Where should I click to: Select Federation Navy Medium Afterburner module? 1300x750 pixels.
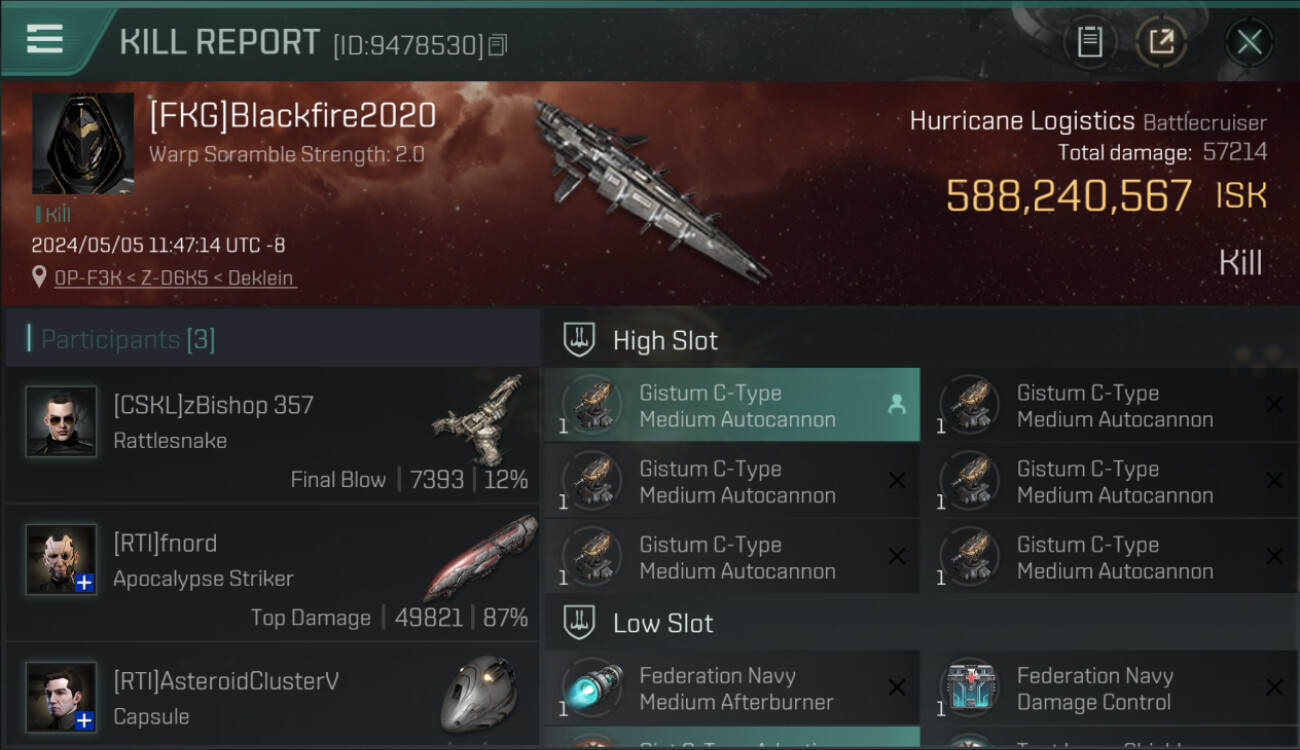732,688
